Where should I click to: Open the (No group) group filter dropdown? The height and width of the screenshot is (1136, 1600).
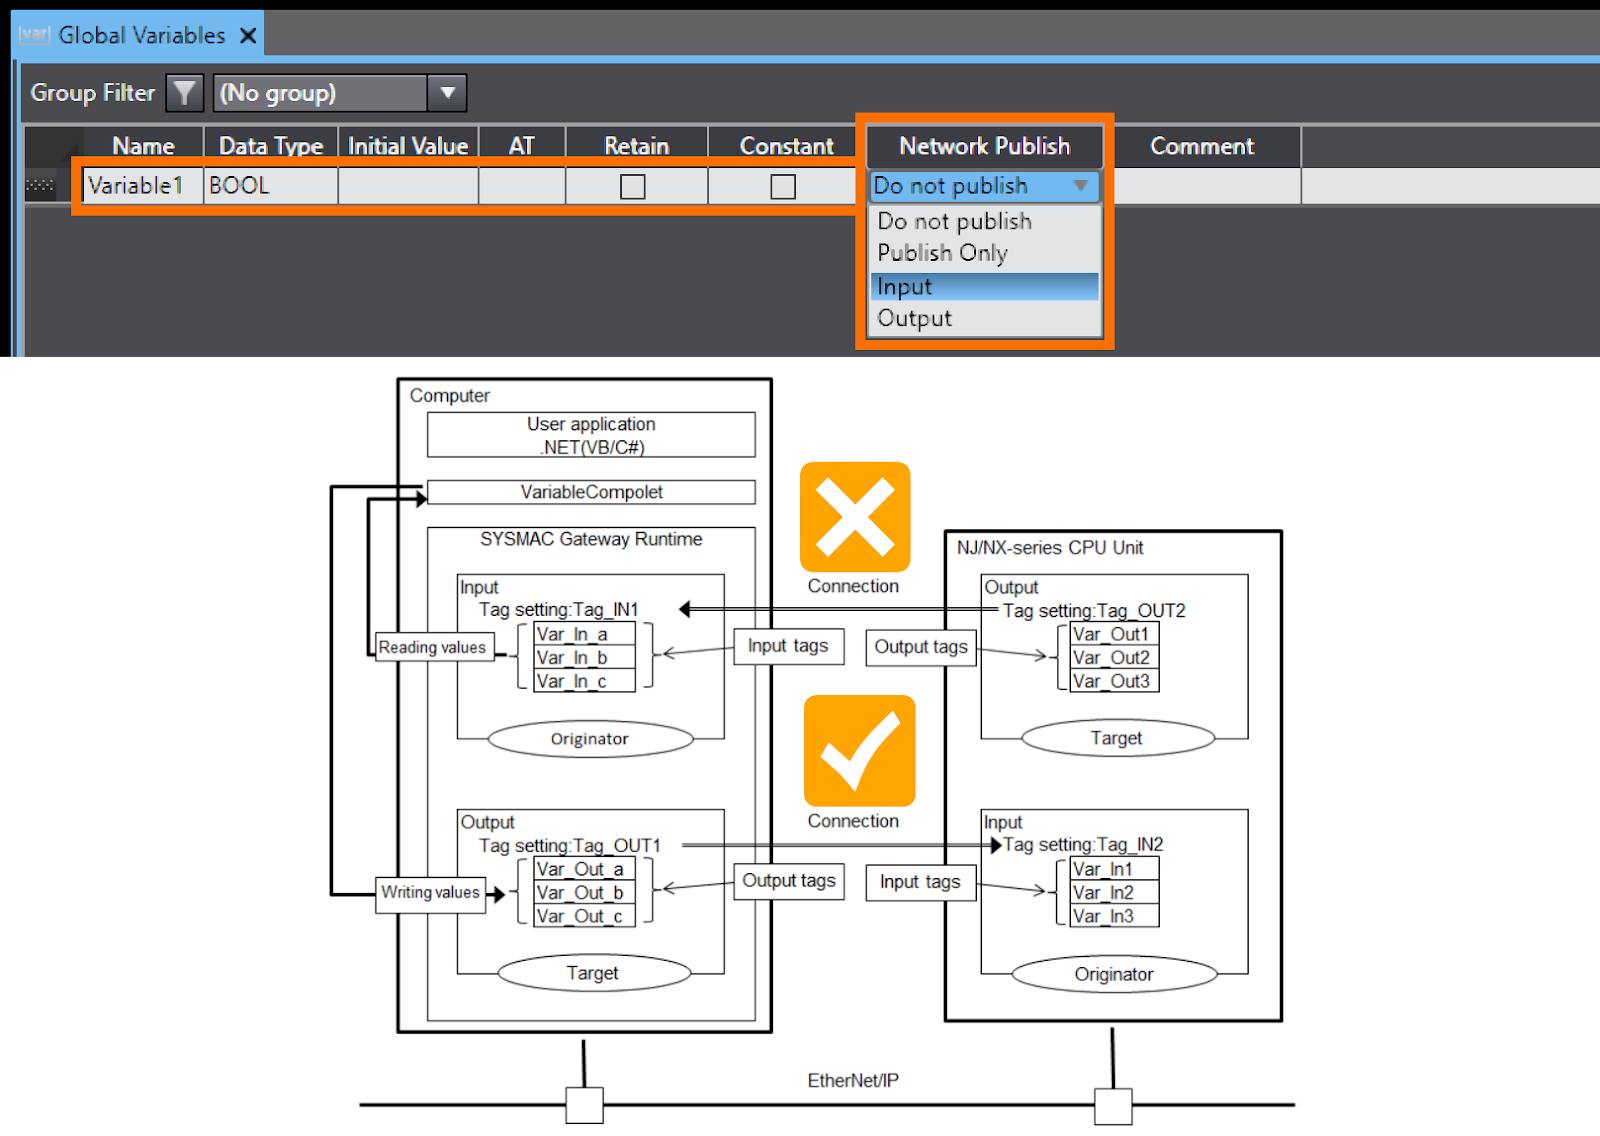tap(447, 92)
